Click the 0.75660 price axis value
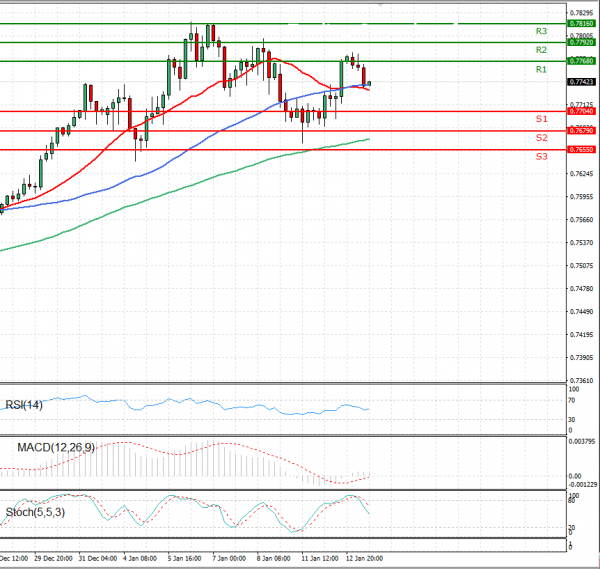600x569 pixels. click(x=582, y=220)
